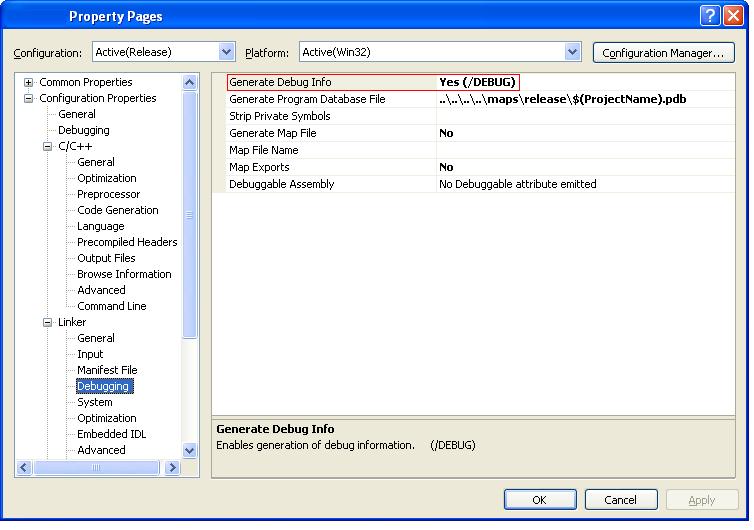Select Output Files in the tree
This screenshot has height=530, width=754.
(106, 258)
